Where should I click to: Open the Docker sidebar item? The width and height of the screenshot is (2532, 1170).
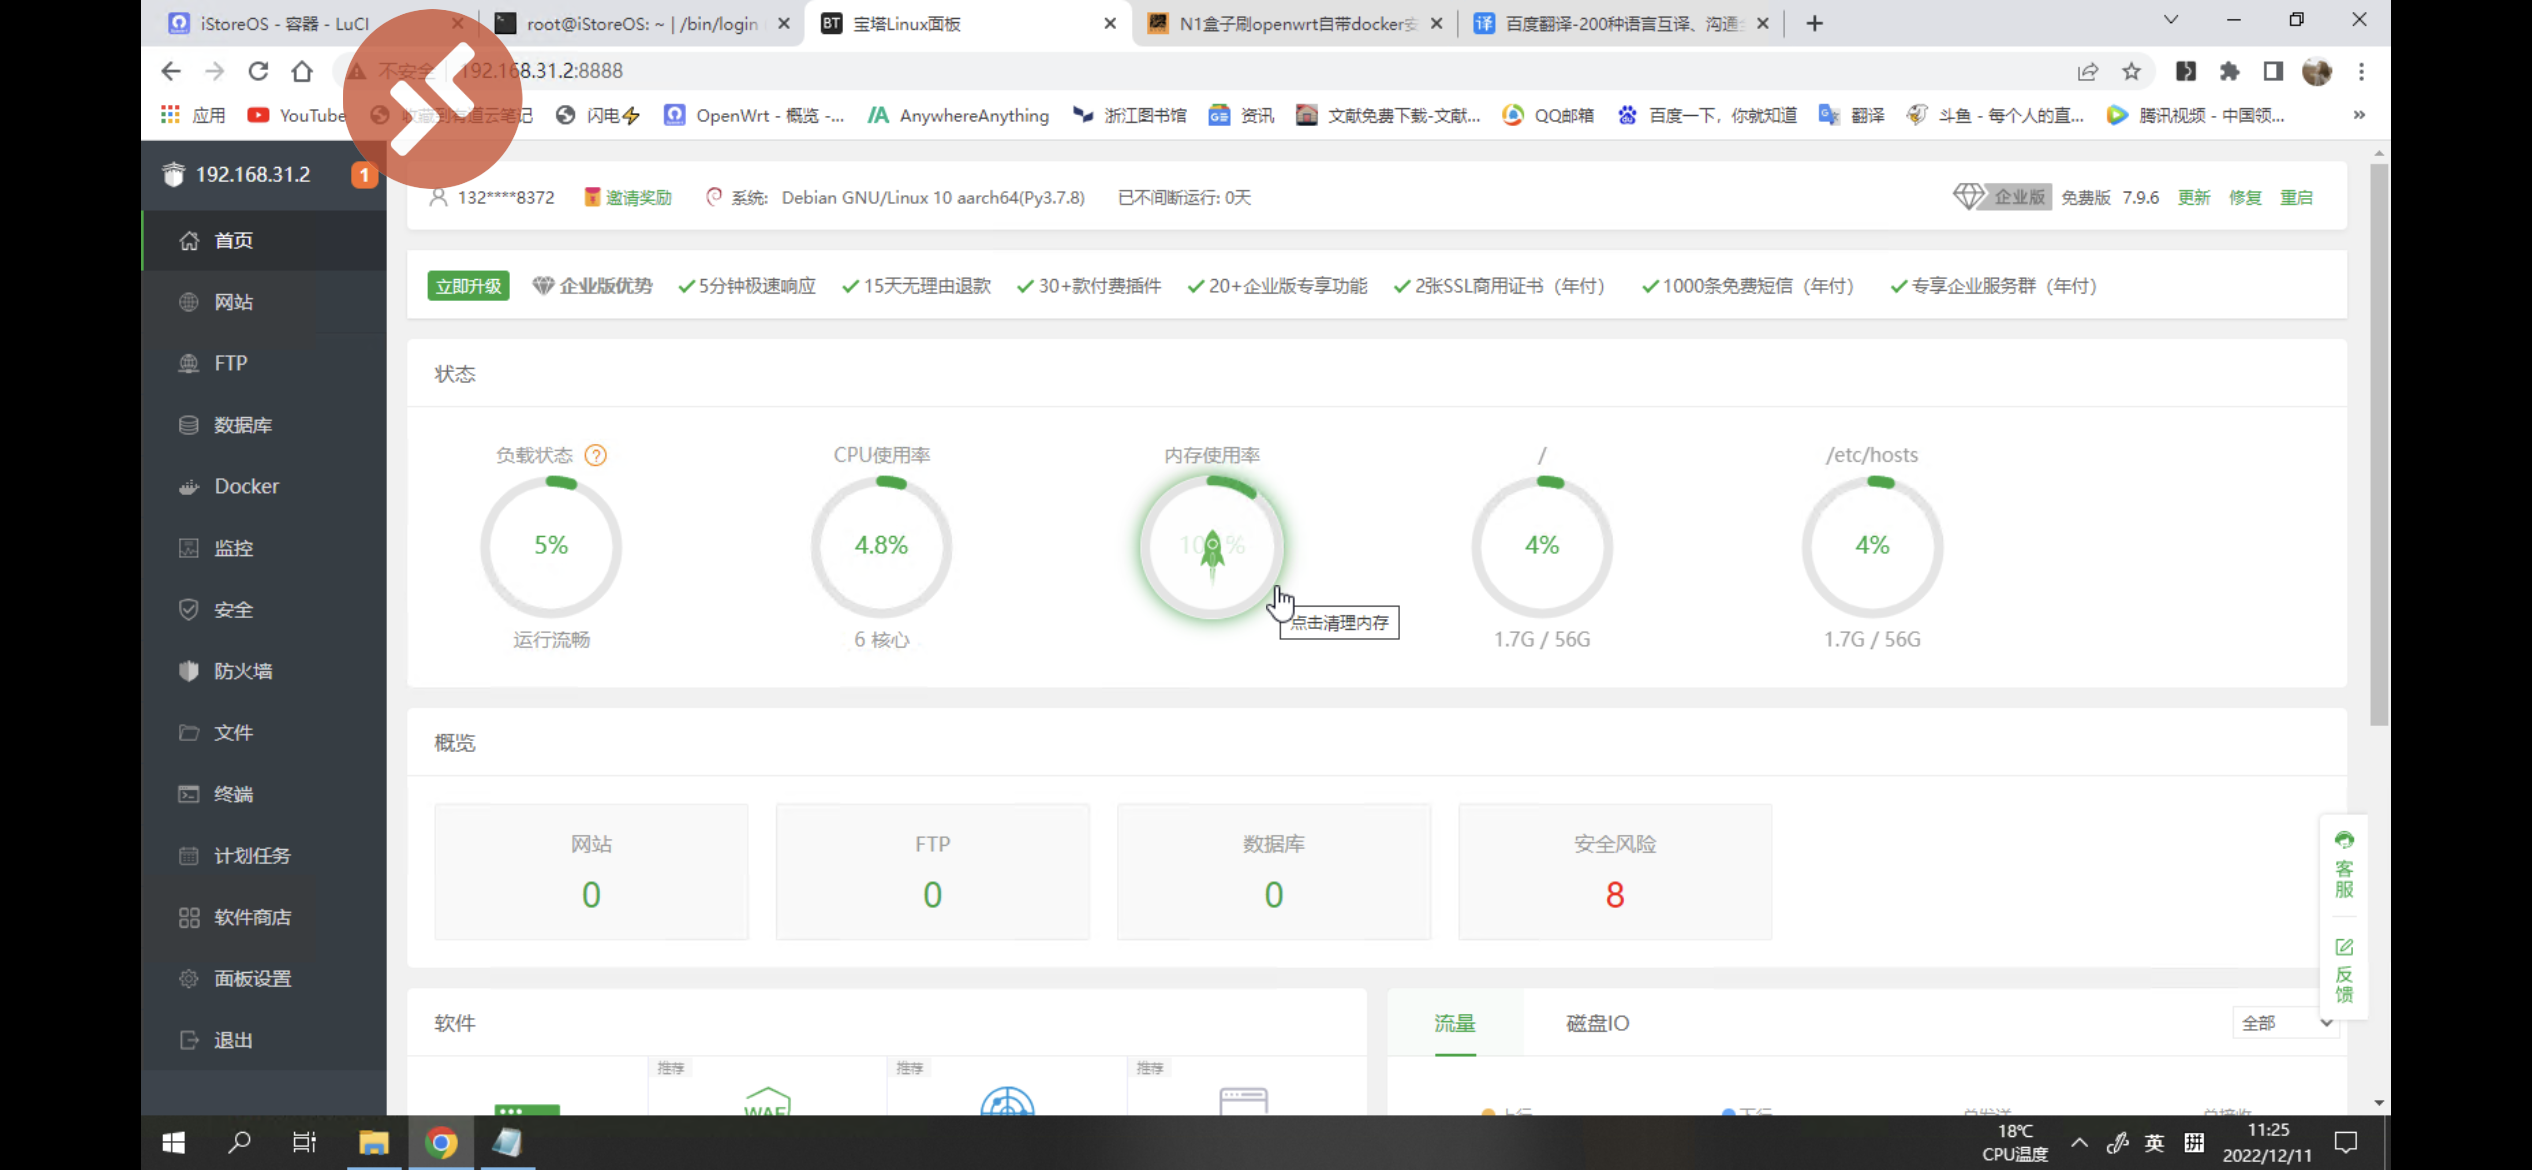pos(264,486)
